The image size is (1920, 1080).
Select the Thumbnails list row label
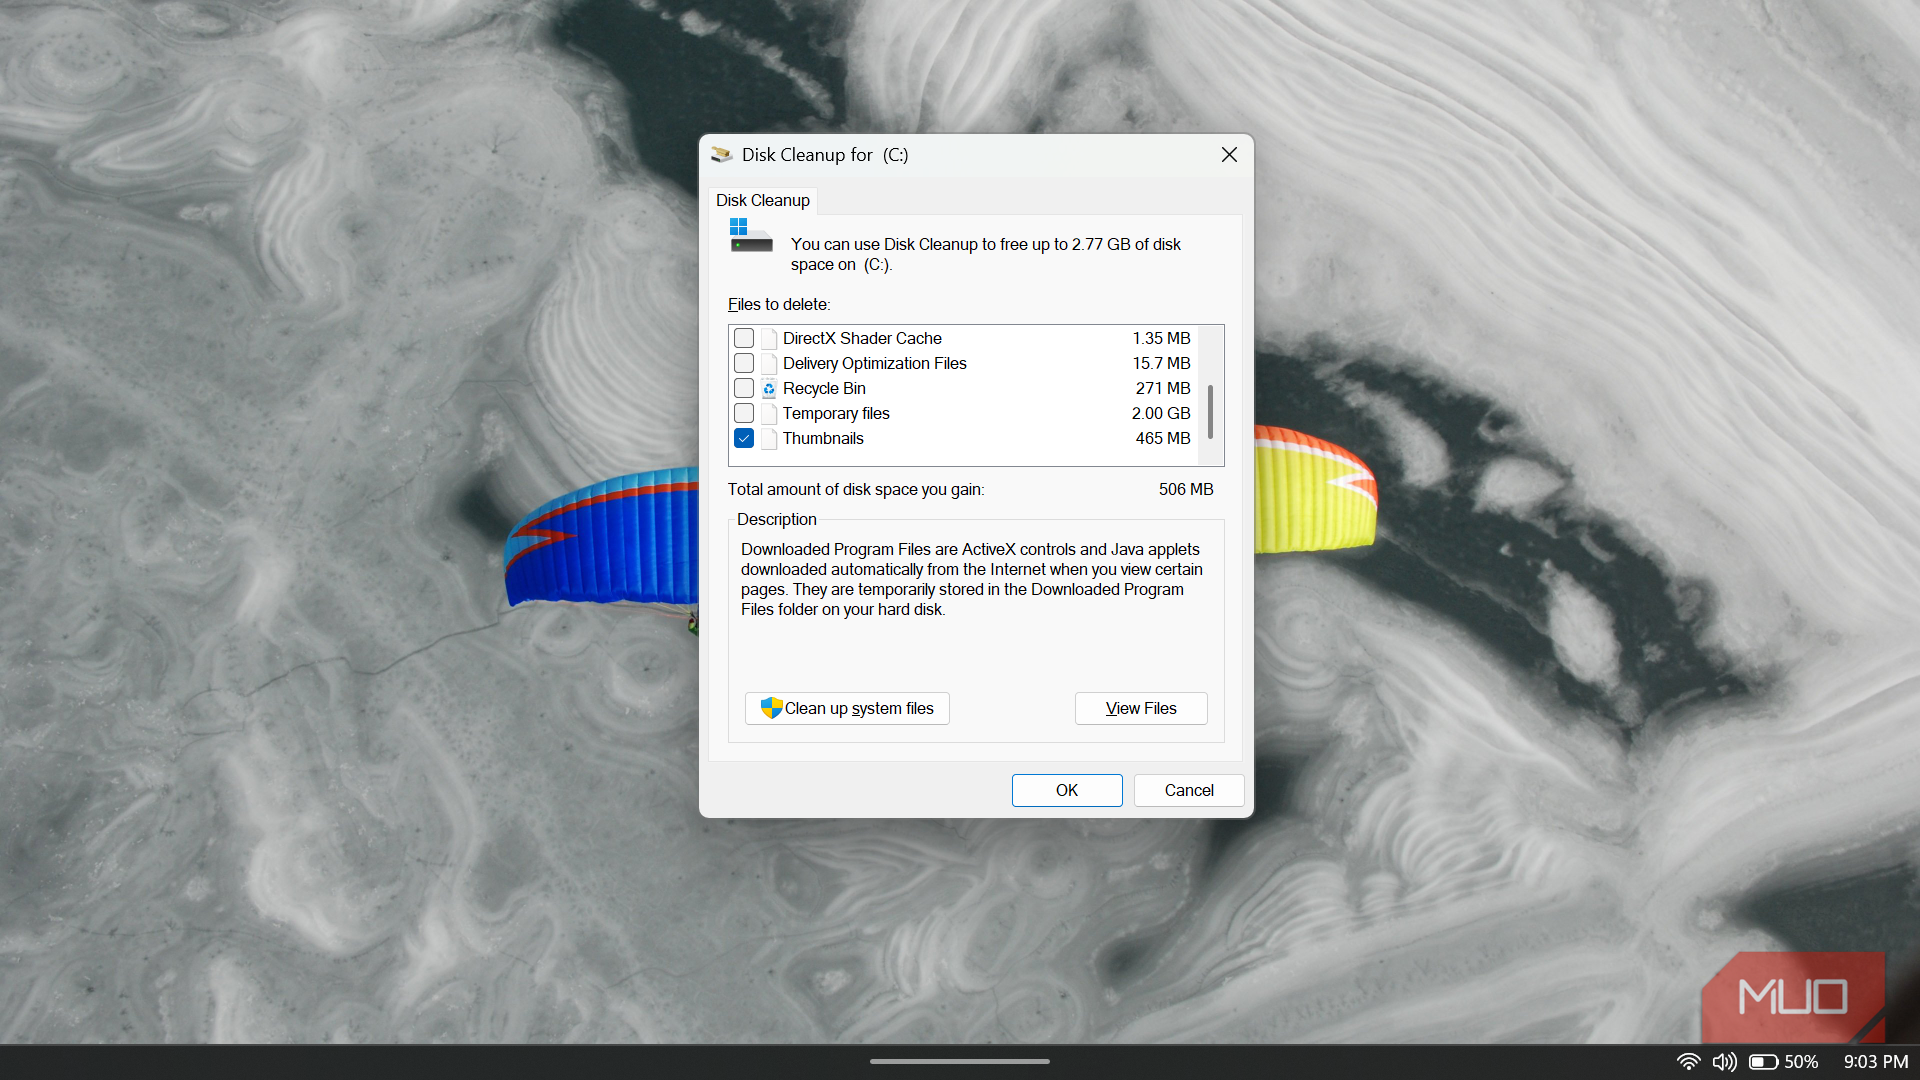(823, 438)
